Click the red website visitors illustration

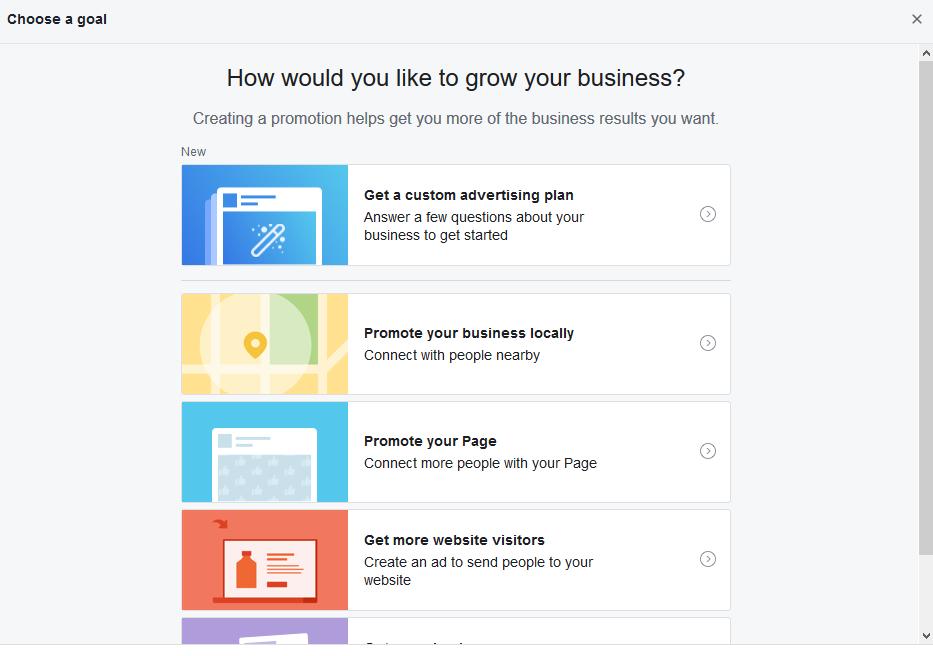click(264, 559)
